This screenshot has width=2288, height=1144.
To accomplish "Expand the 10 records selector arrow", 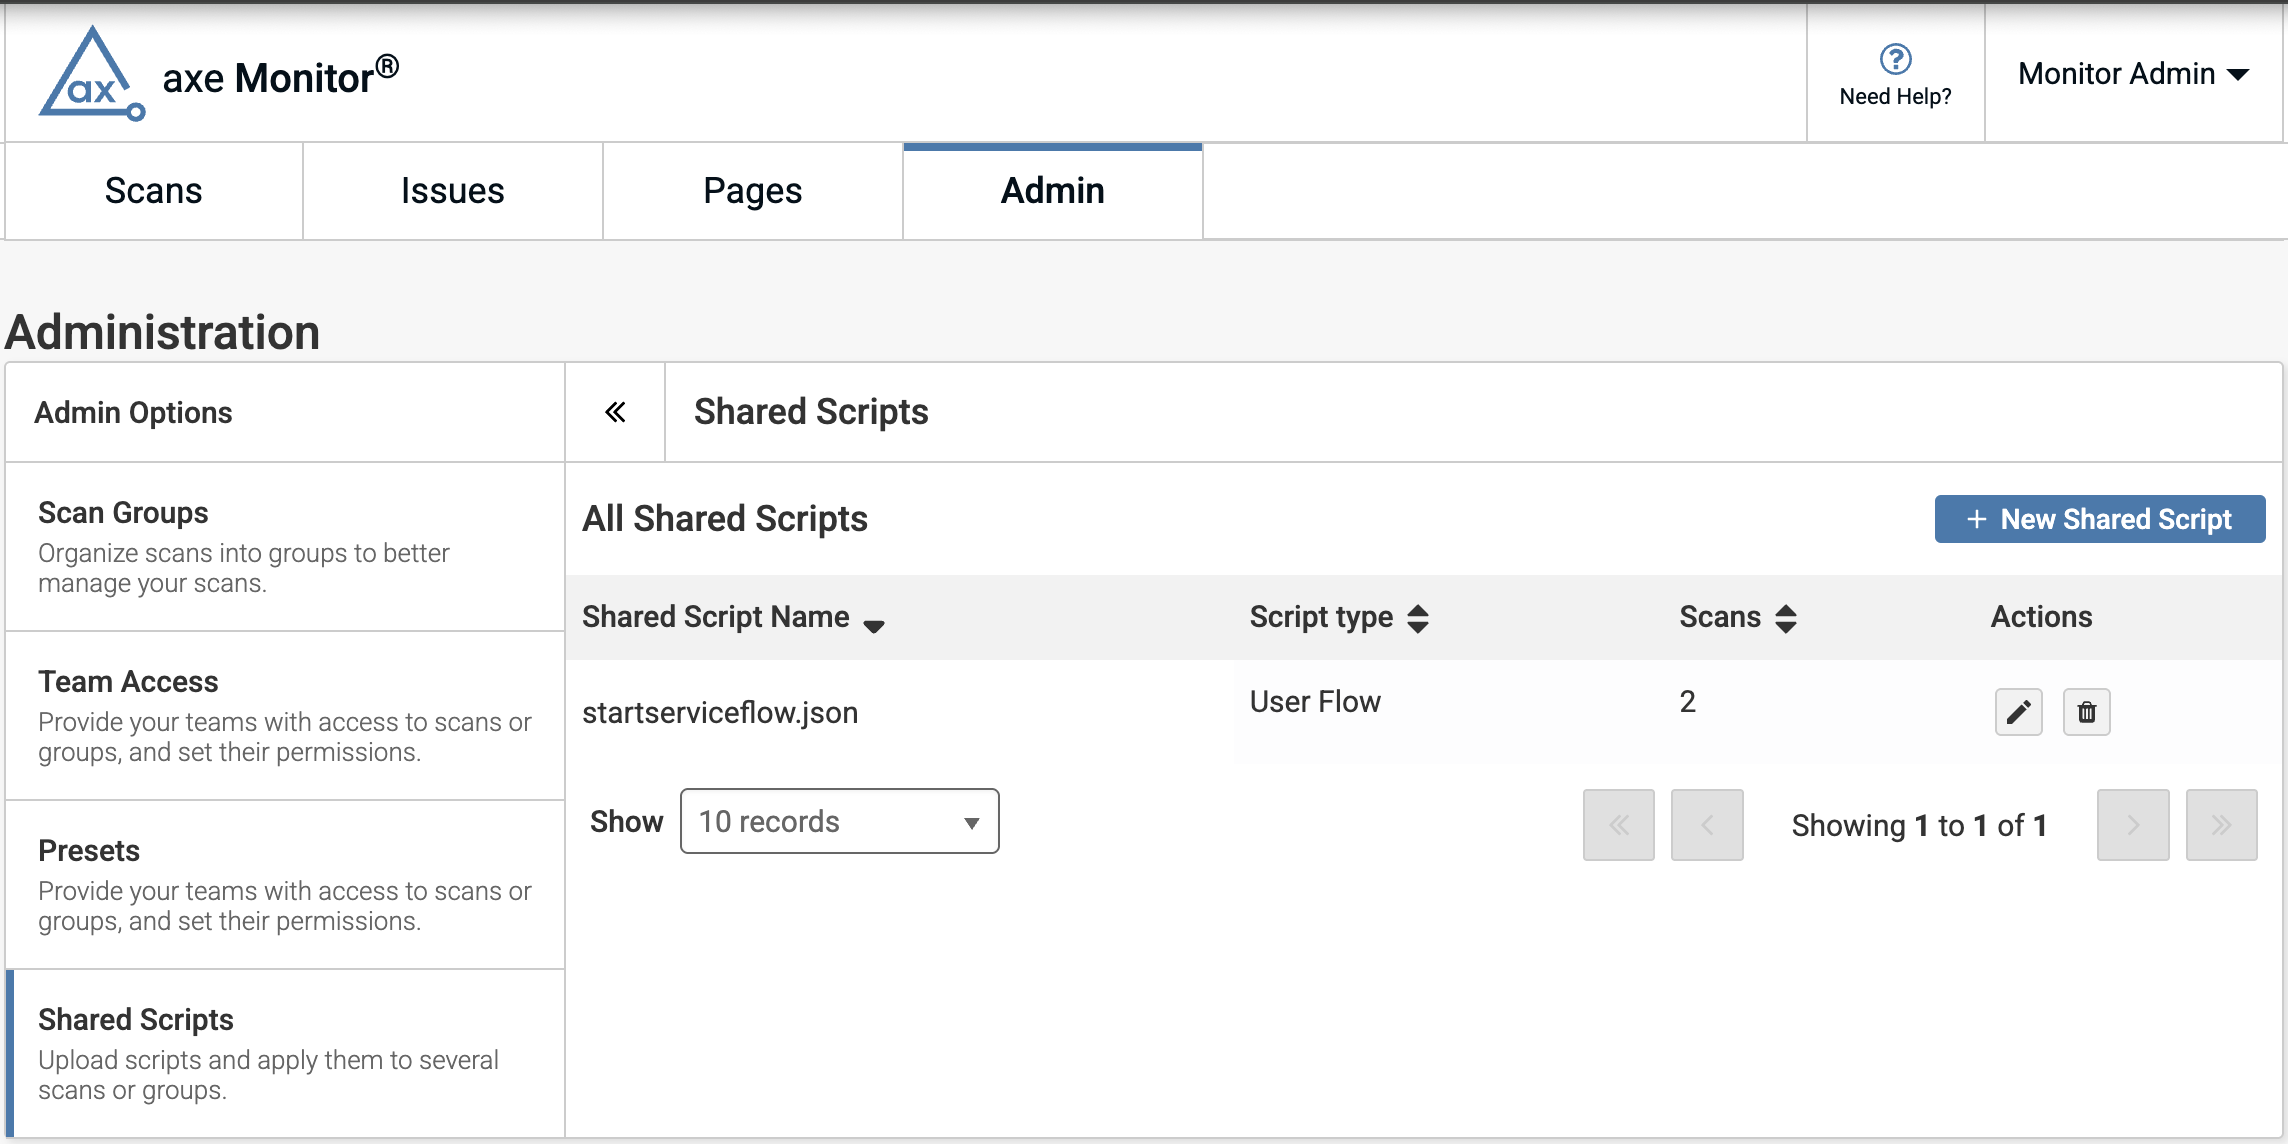I will pyautogui.click(x=971, y=822).
